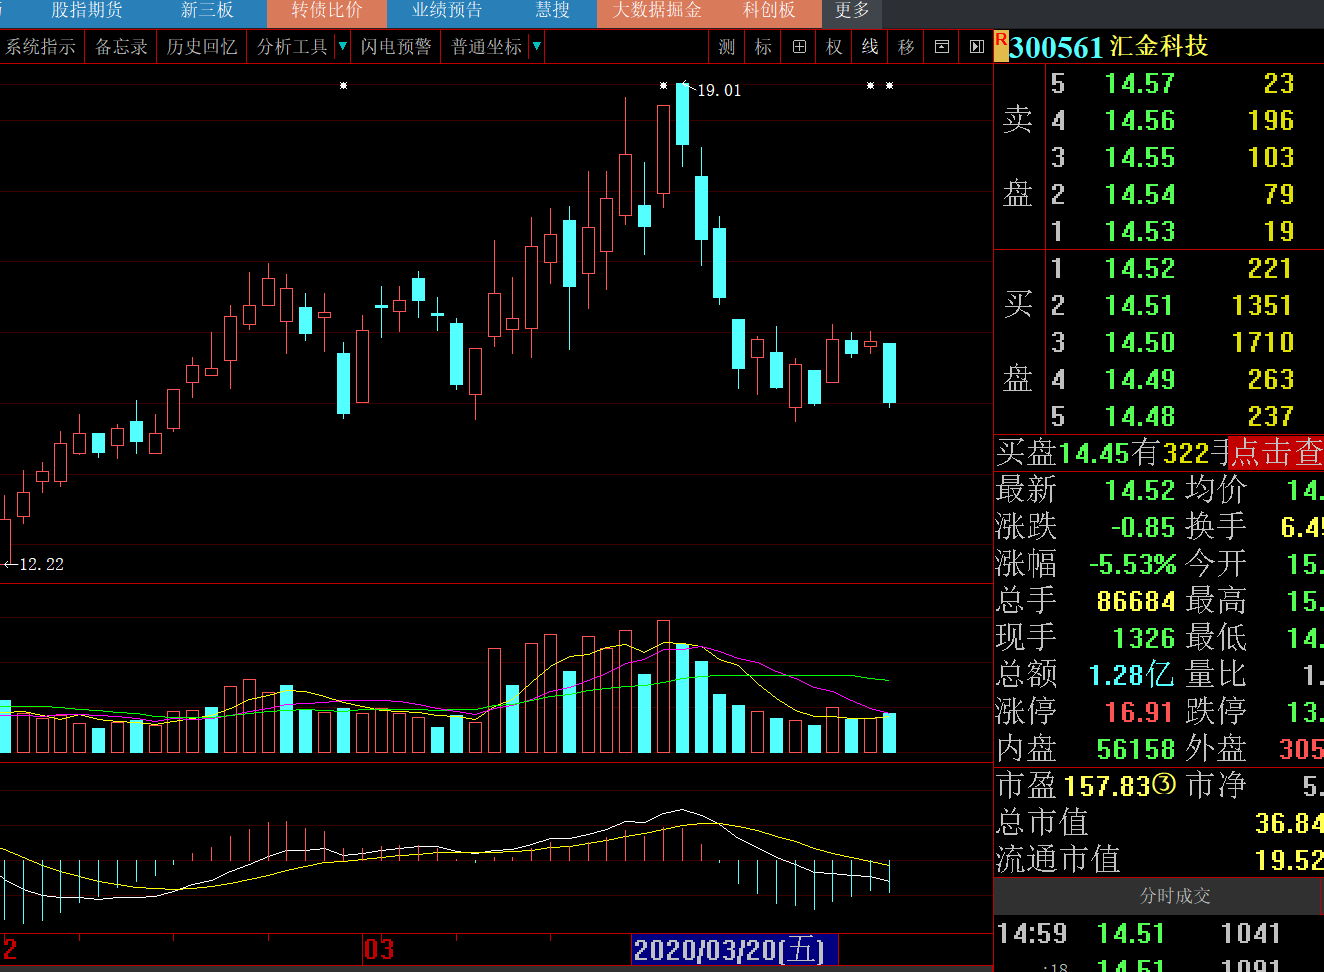Click the plus-in-box multi-window icon

[799, 47]
